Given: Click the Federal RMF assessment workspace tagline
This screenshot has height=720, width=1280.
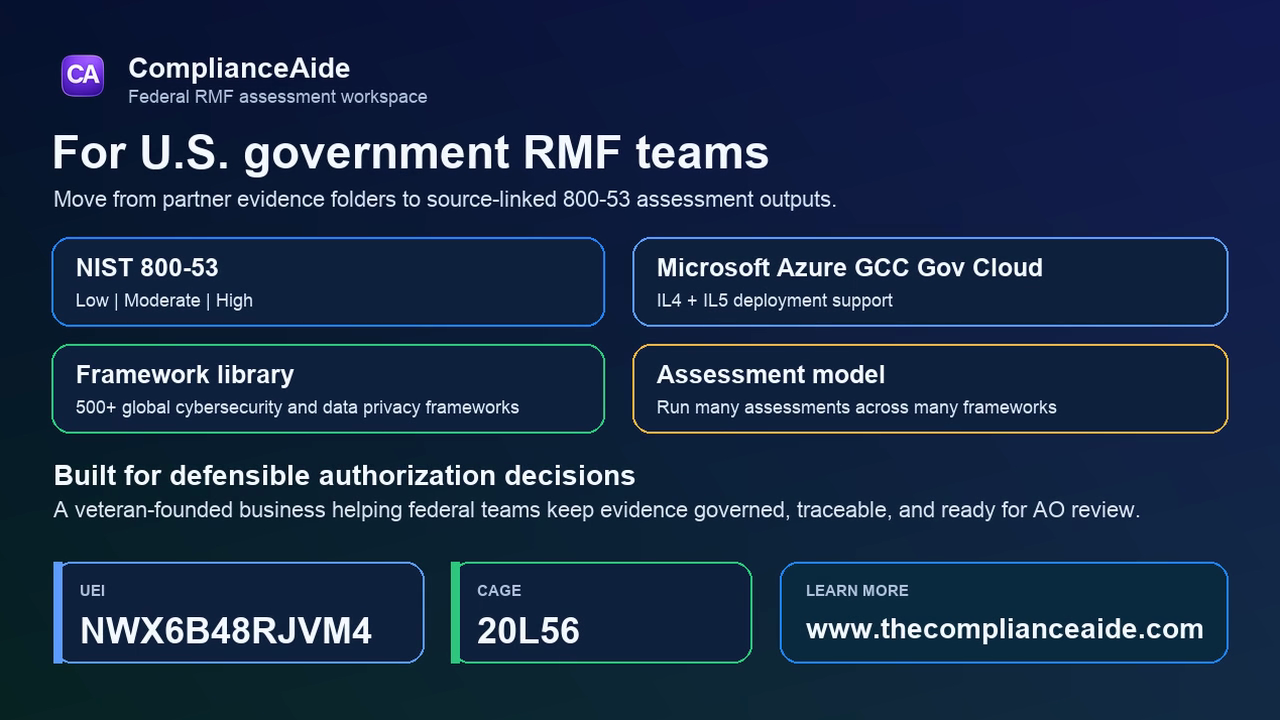Looking at the screenshot, I should [278, 97].
